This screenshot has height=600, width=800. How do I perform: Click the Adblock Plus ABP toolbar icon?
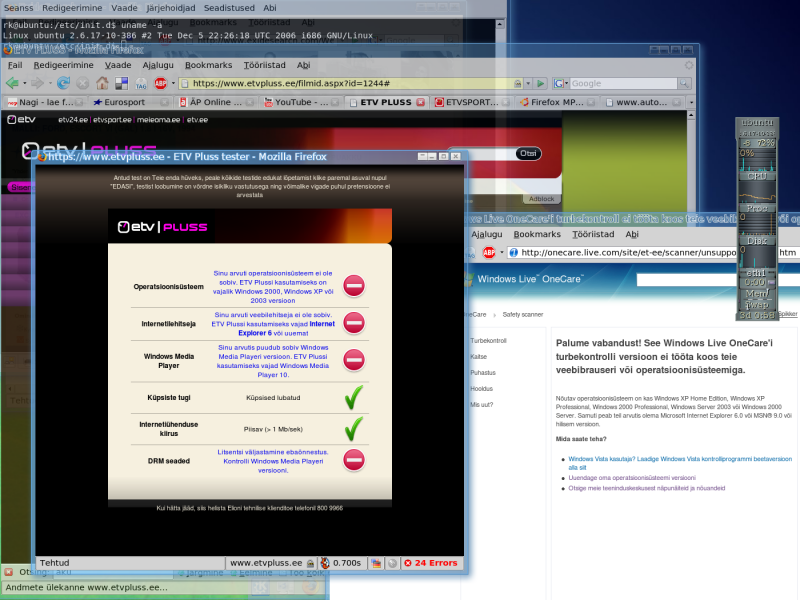click(161, 83)
